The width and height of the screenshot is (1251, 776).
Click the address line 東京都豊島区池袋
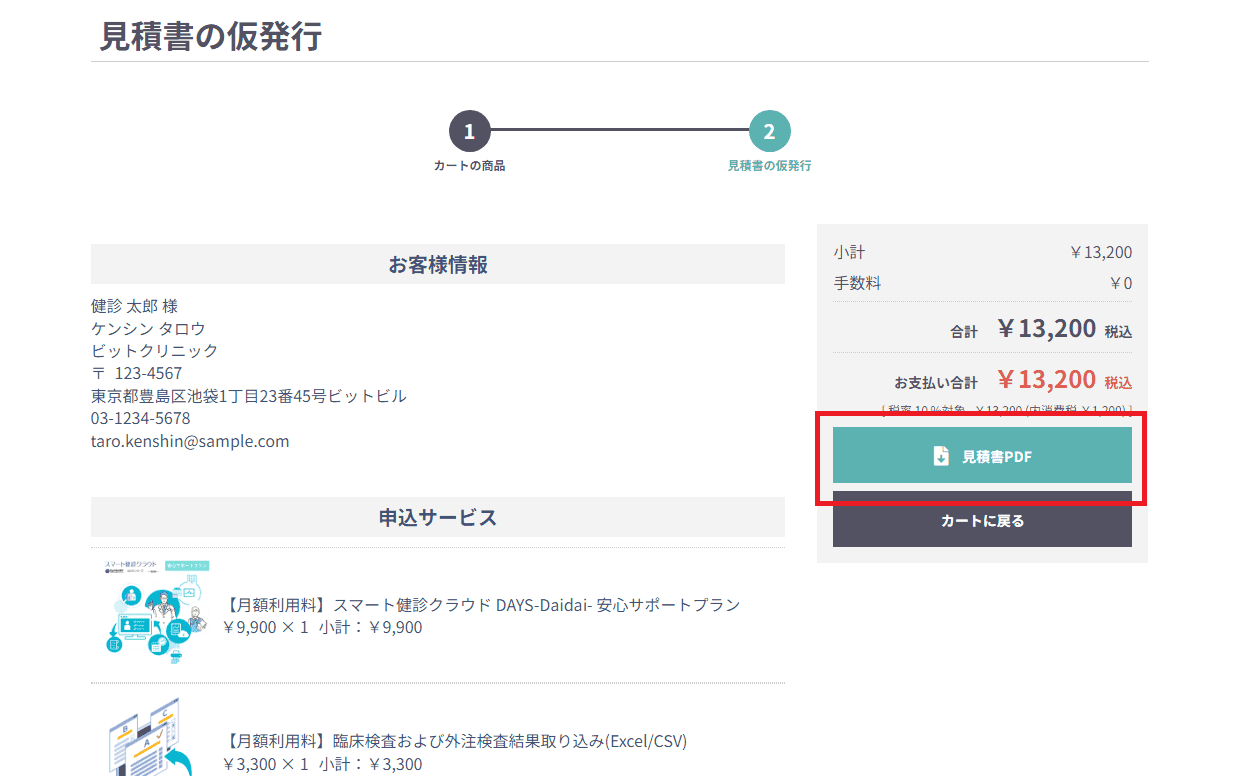point(248,396)
